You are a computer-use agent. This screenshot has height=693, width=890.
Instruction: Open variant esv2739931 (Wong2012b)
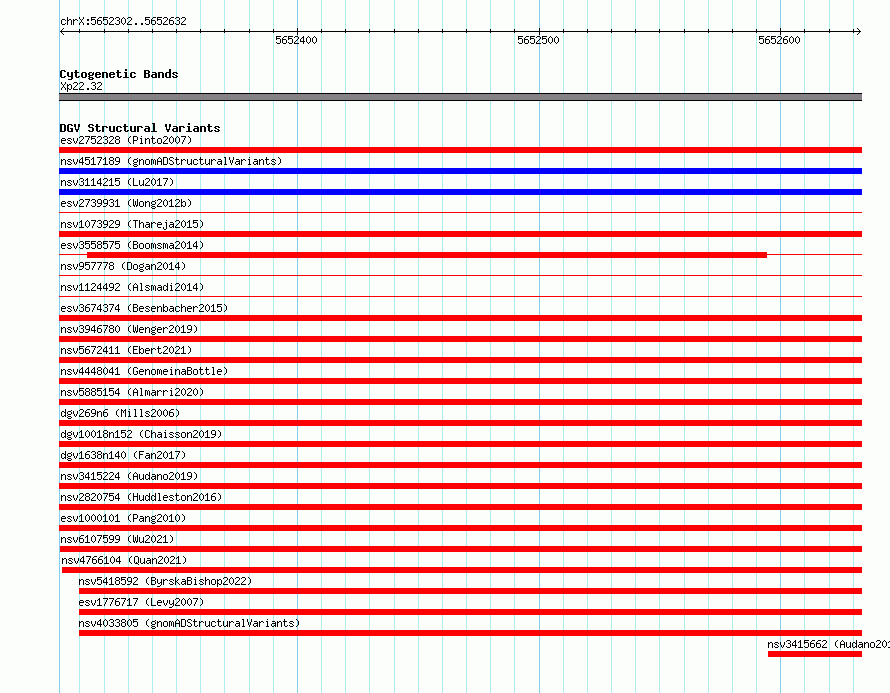click(126, 203)
